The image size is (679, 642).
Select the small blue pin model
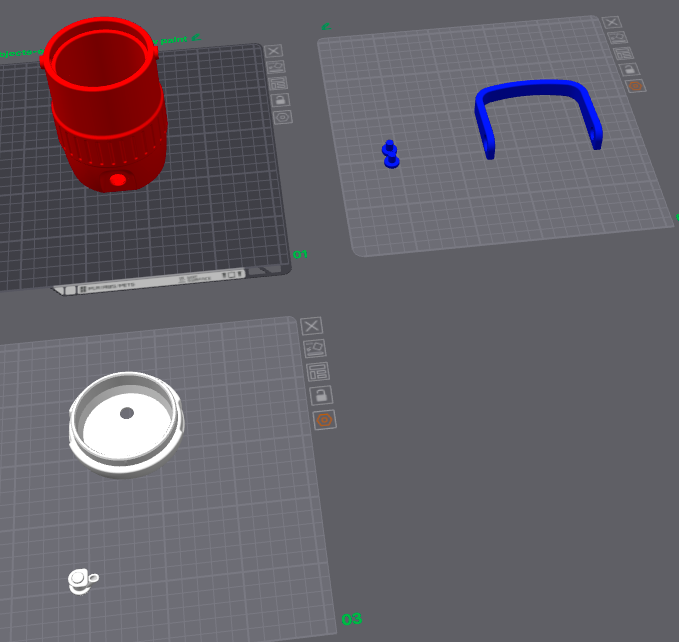tap(391, 154)
